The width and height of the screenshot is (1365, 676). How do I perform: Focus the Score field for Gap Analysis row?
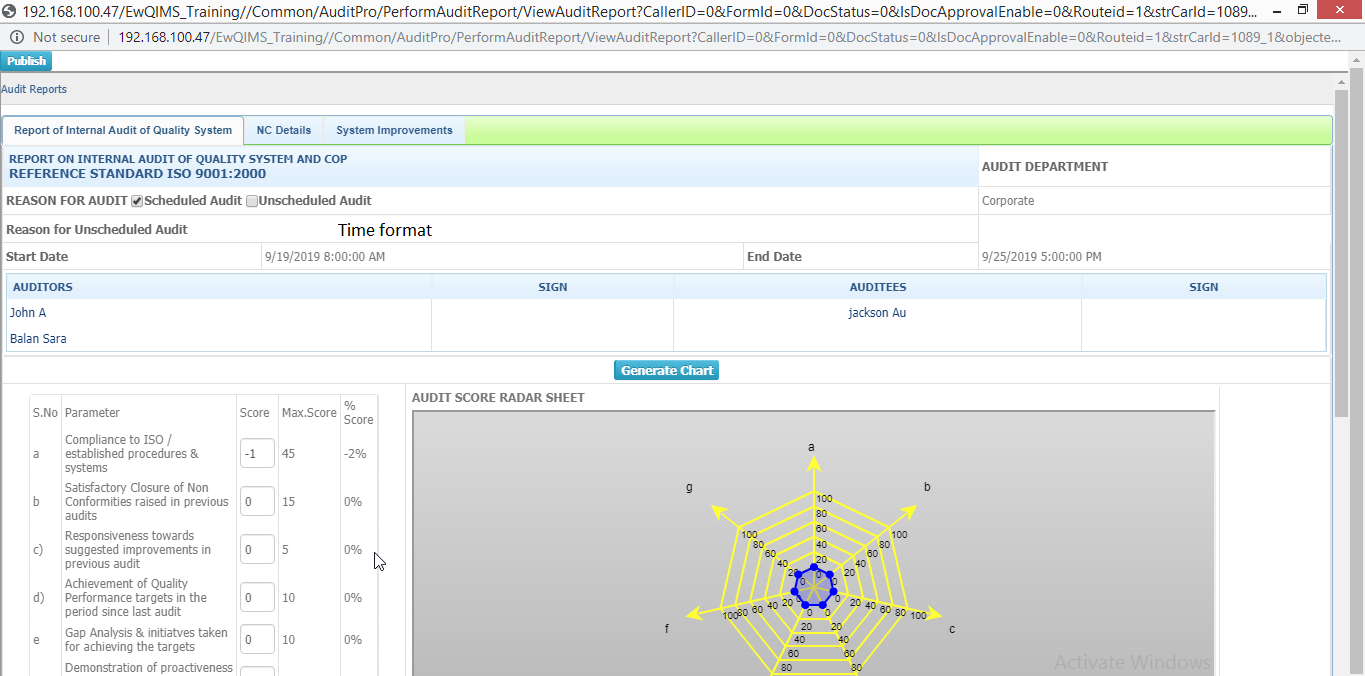tap(257, 639)
